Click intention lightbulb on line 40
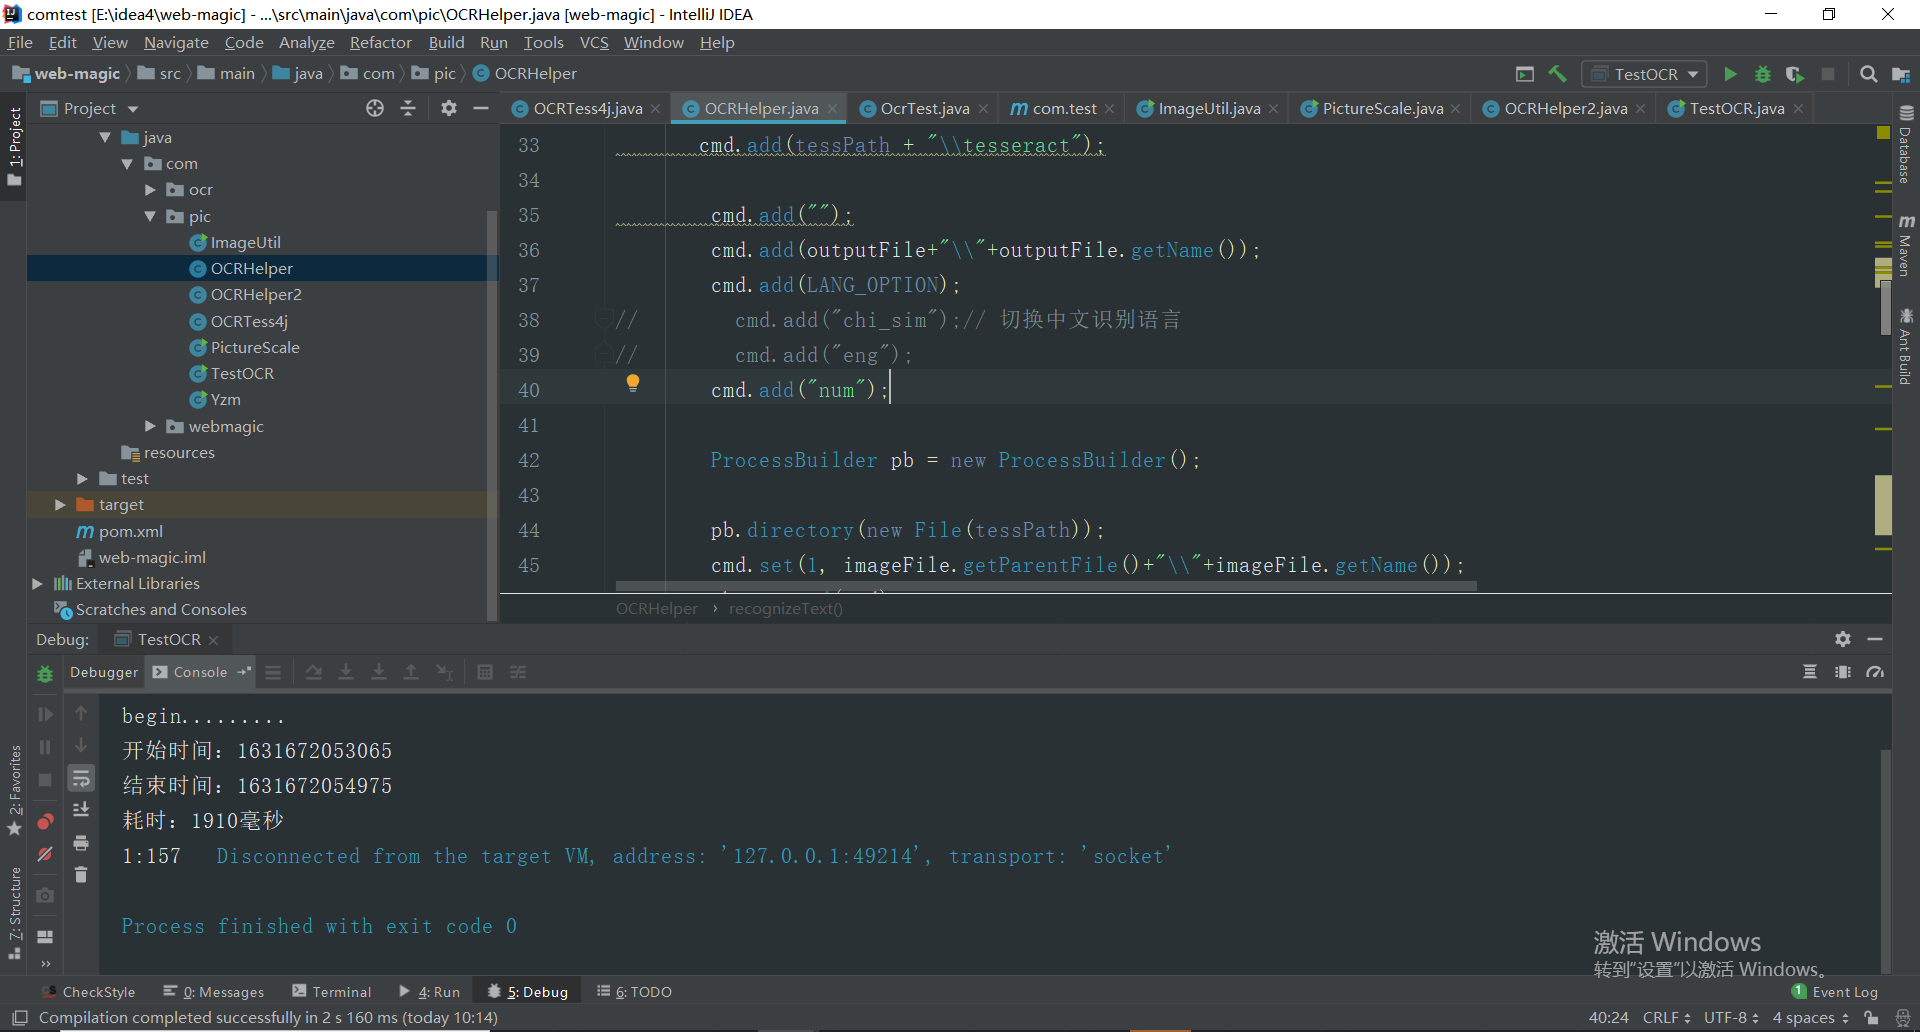 click(633, 383)
